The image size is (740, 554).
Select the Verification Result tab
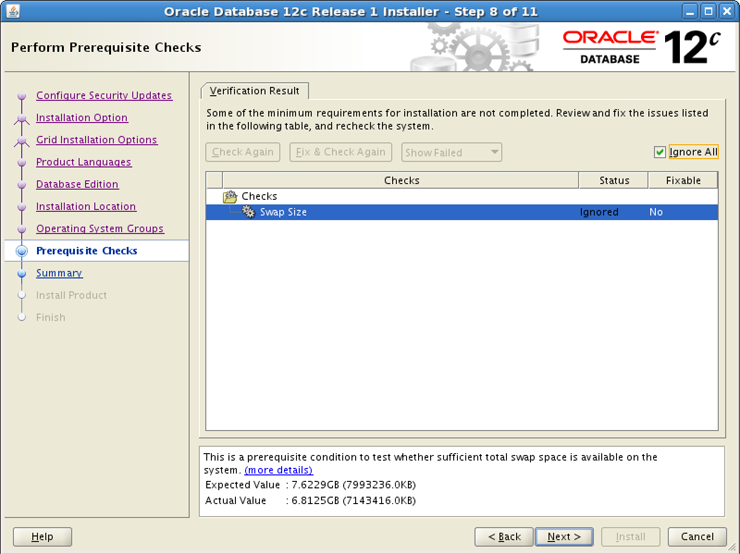254,91
